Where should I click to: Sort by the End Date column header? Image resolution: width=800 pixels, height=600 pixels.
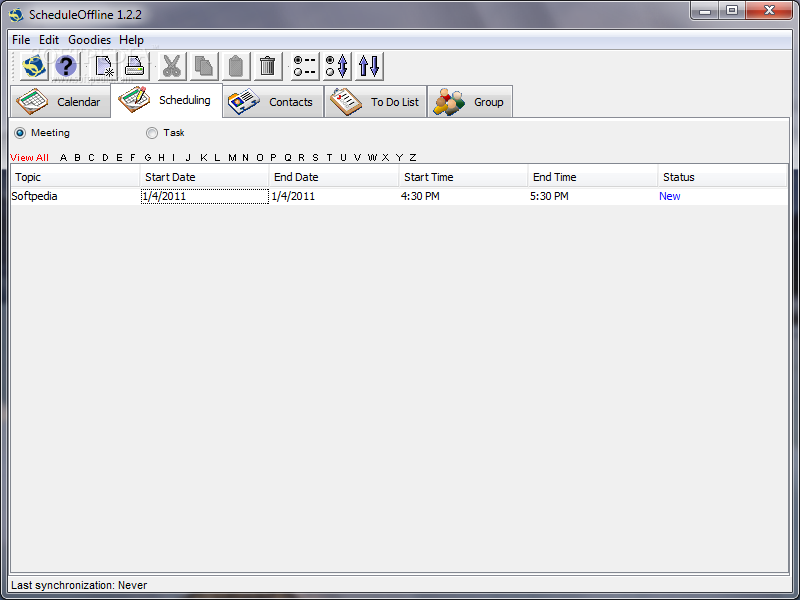tap(334, 177)
